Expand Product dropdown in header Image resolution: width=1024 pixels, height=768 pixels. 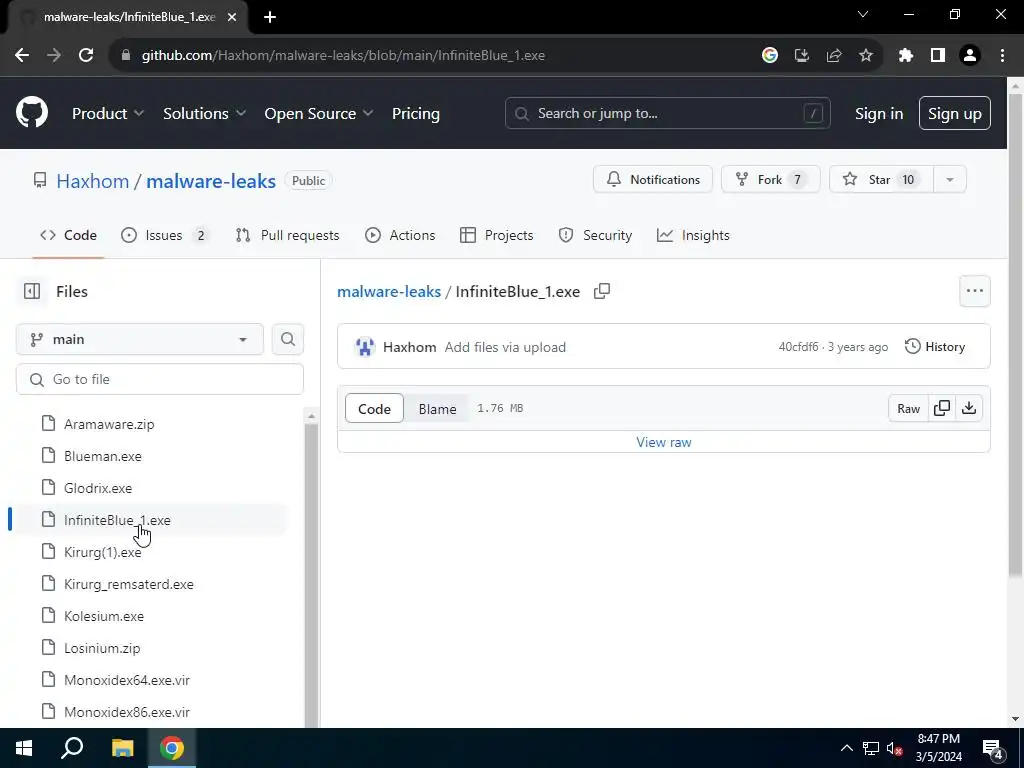pyautogui.click(x=108, y=114)
